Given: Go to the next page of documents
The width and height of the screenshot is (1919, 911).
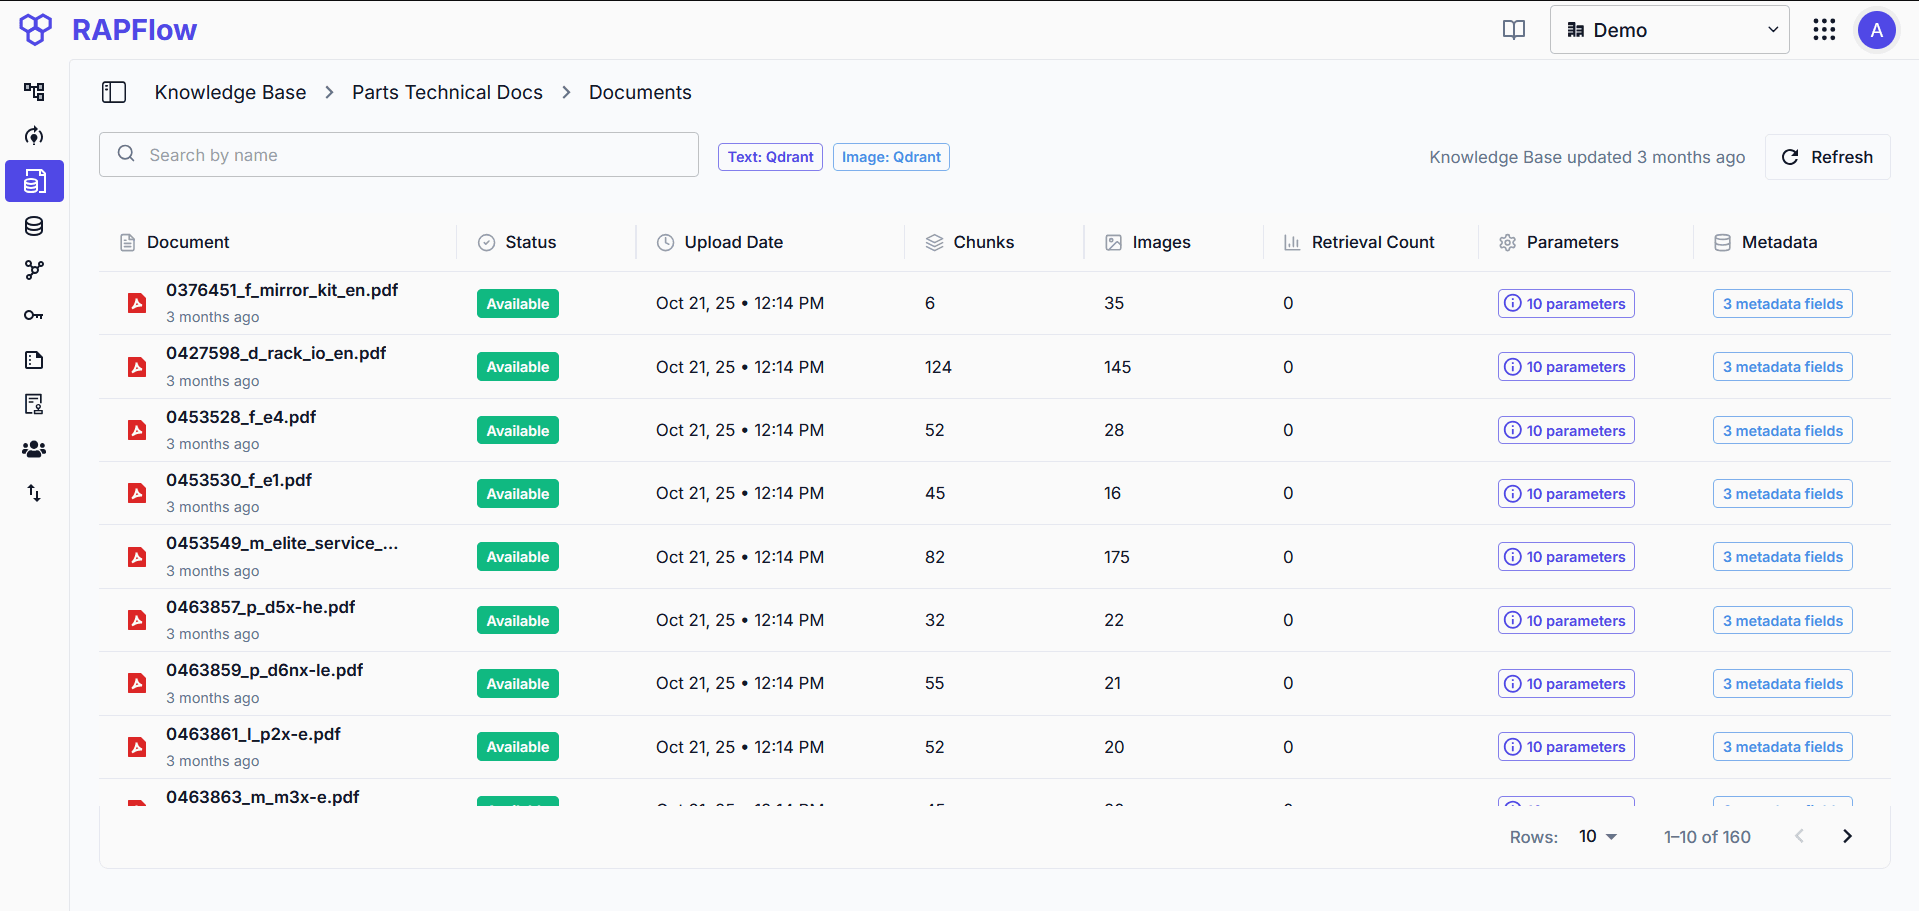Looking at the screenshot, I should pyautogui.click(x=1847, y=836).
